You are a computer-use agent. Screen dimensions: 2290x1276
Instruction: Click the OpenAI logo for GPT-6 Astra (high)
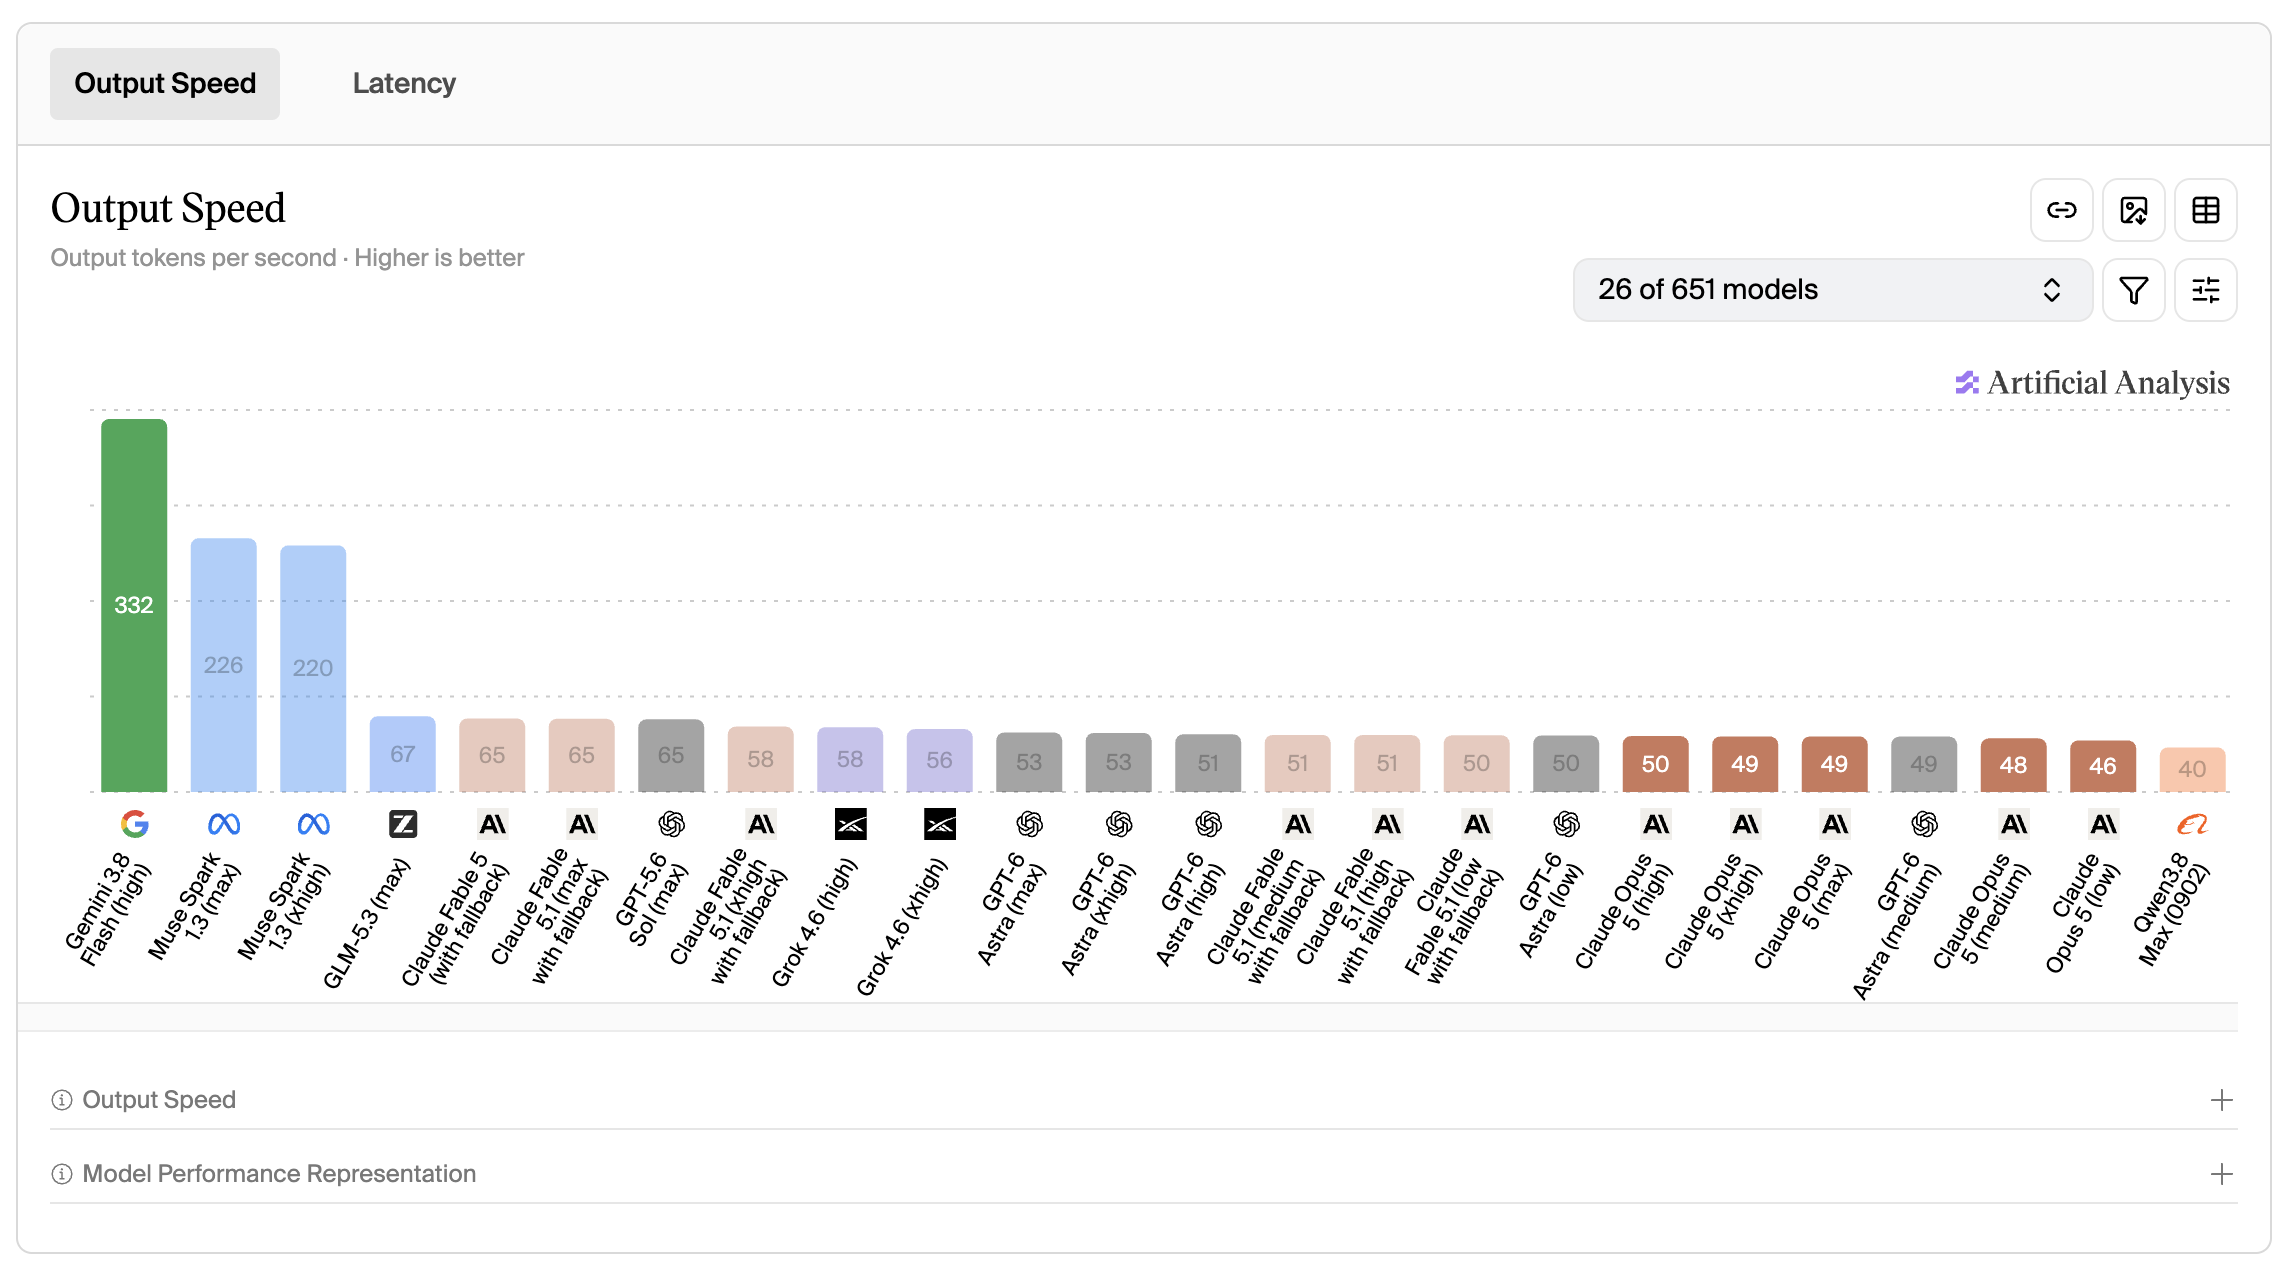[1208, 824]
